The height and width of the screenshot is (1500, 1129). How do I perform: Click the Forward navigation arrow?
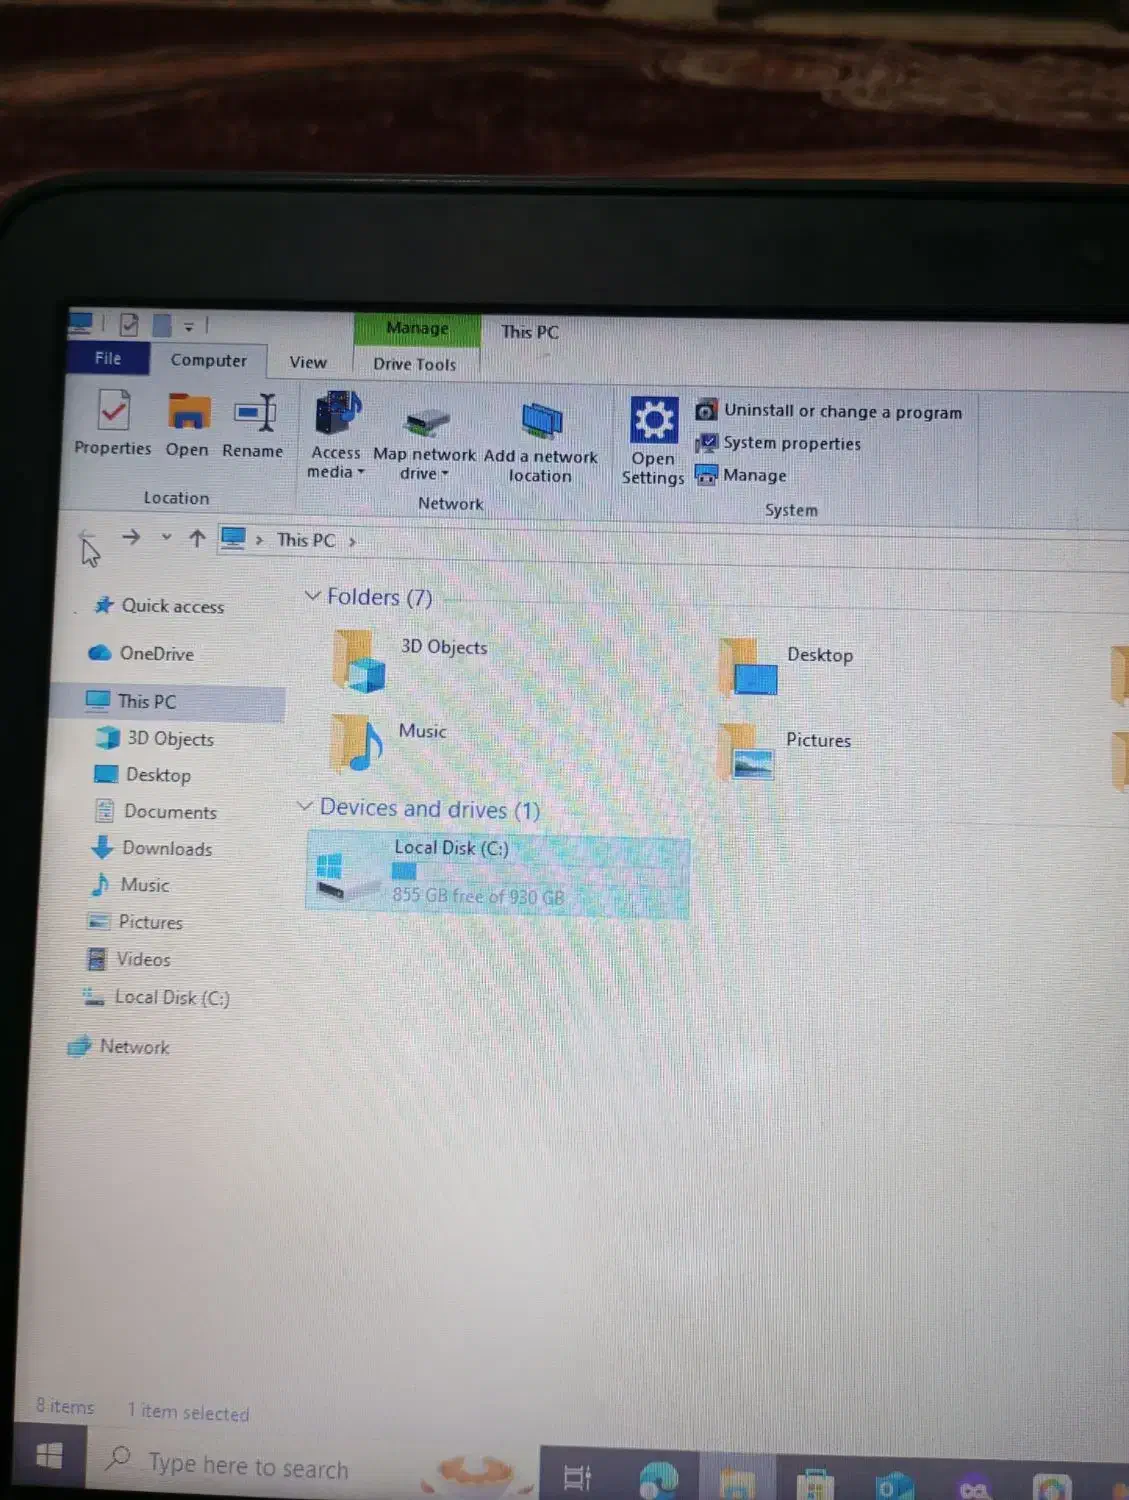click(x=131, y=537)
